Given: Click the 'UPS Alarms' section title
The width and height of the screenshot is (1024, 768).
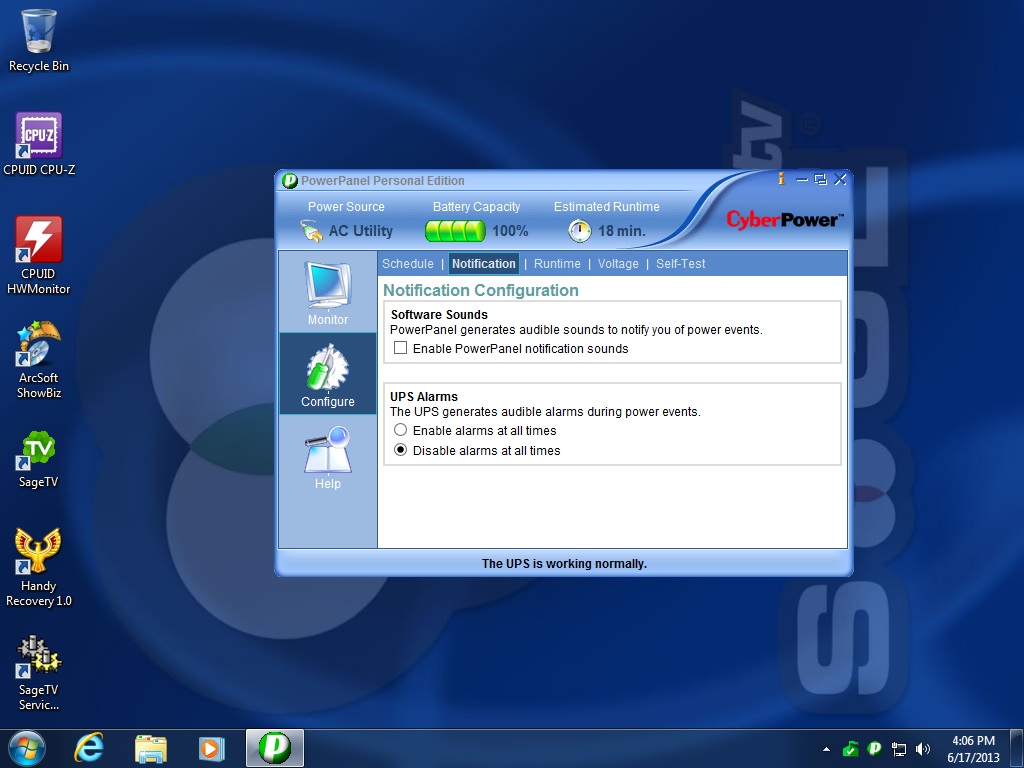Looking at the screenshot, I should coord(424,397).
